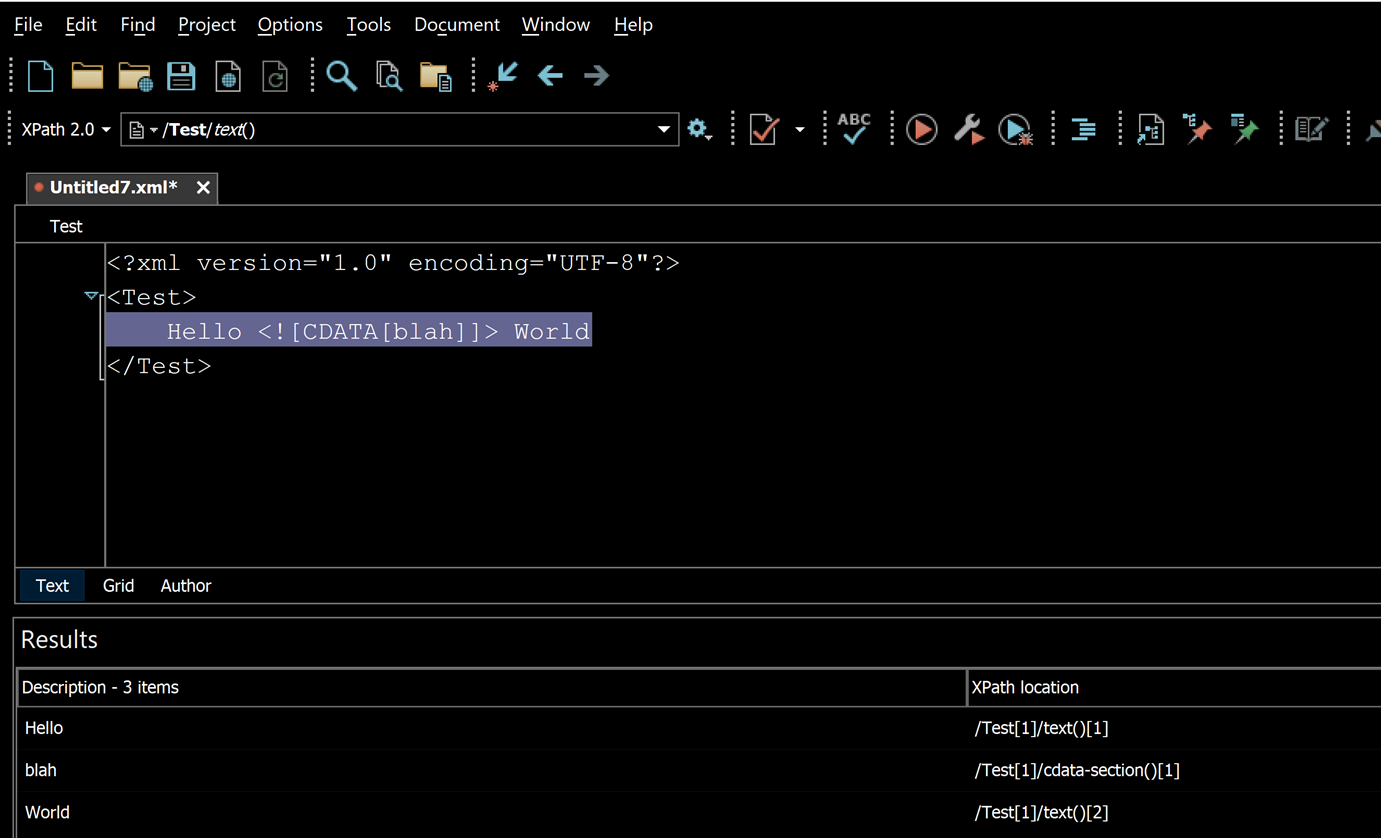
Task: Click the New document icon
Action: click(40, 76)
